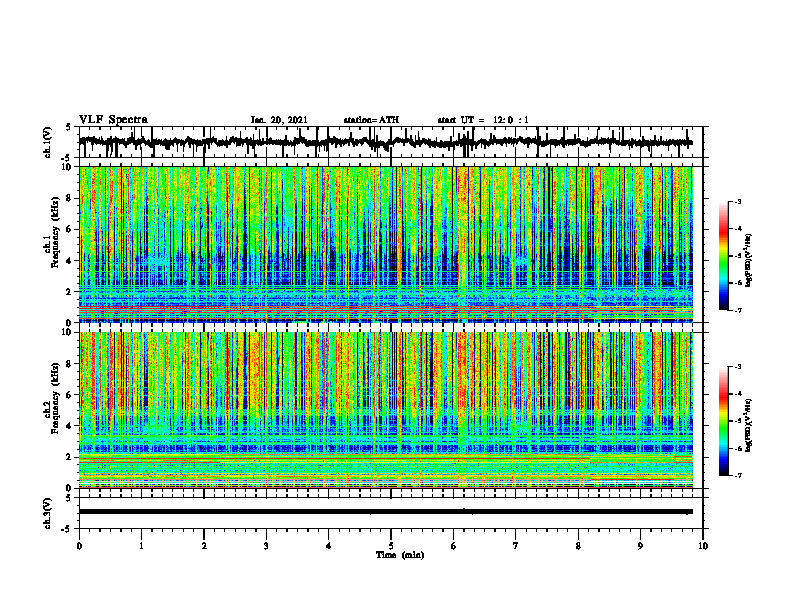Click the ch.1 spectrogram color scale bar
Image resolution: width=792 pixels, height=612 pixels.
(723, 256)
